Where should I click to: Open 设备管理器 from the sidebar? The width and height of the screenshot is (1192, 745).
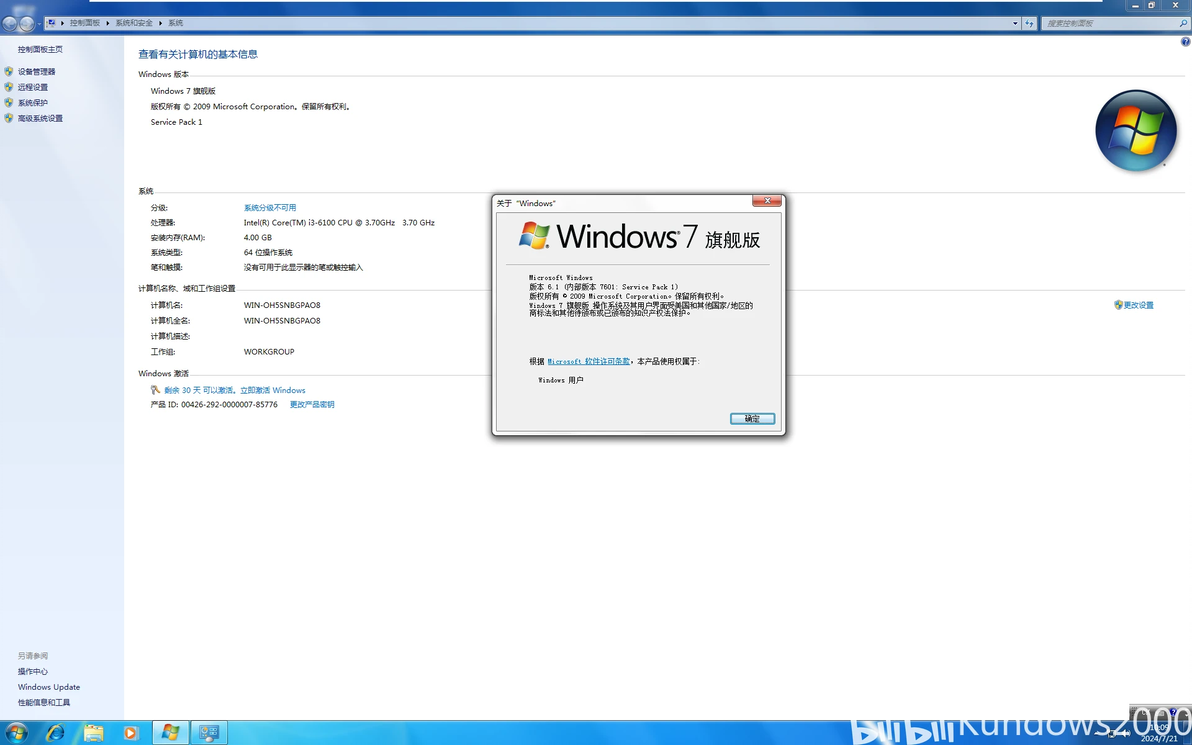(x=36, y=71)
